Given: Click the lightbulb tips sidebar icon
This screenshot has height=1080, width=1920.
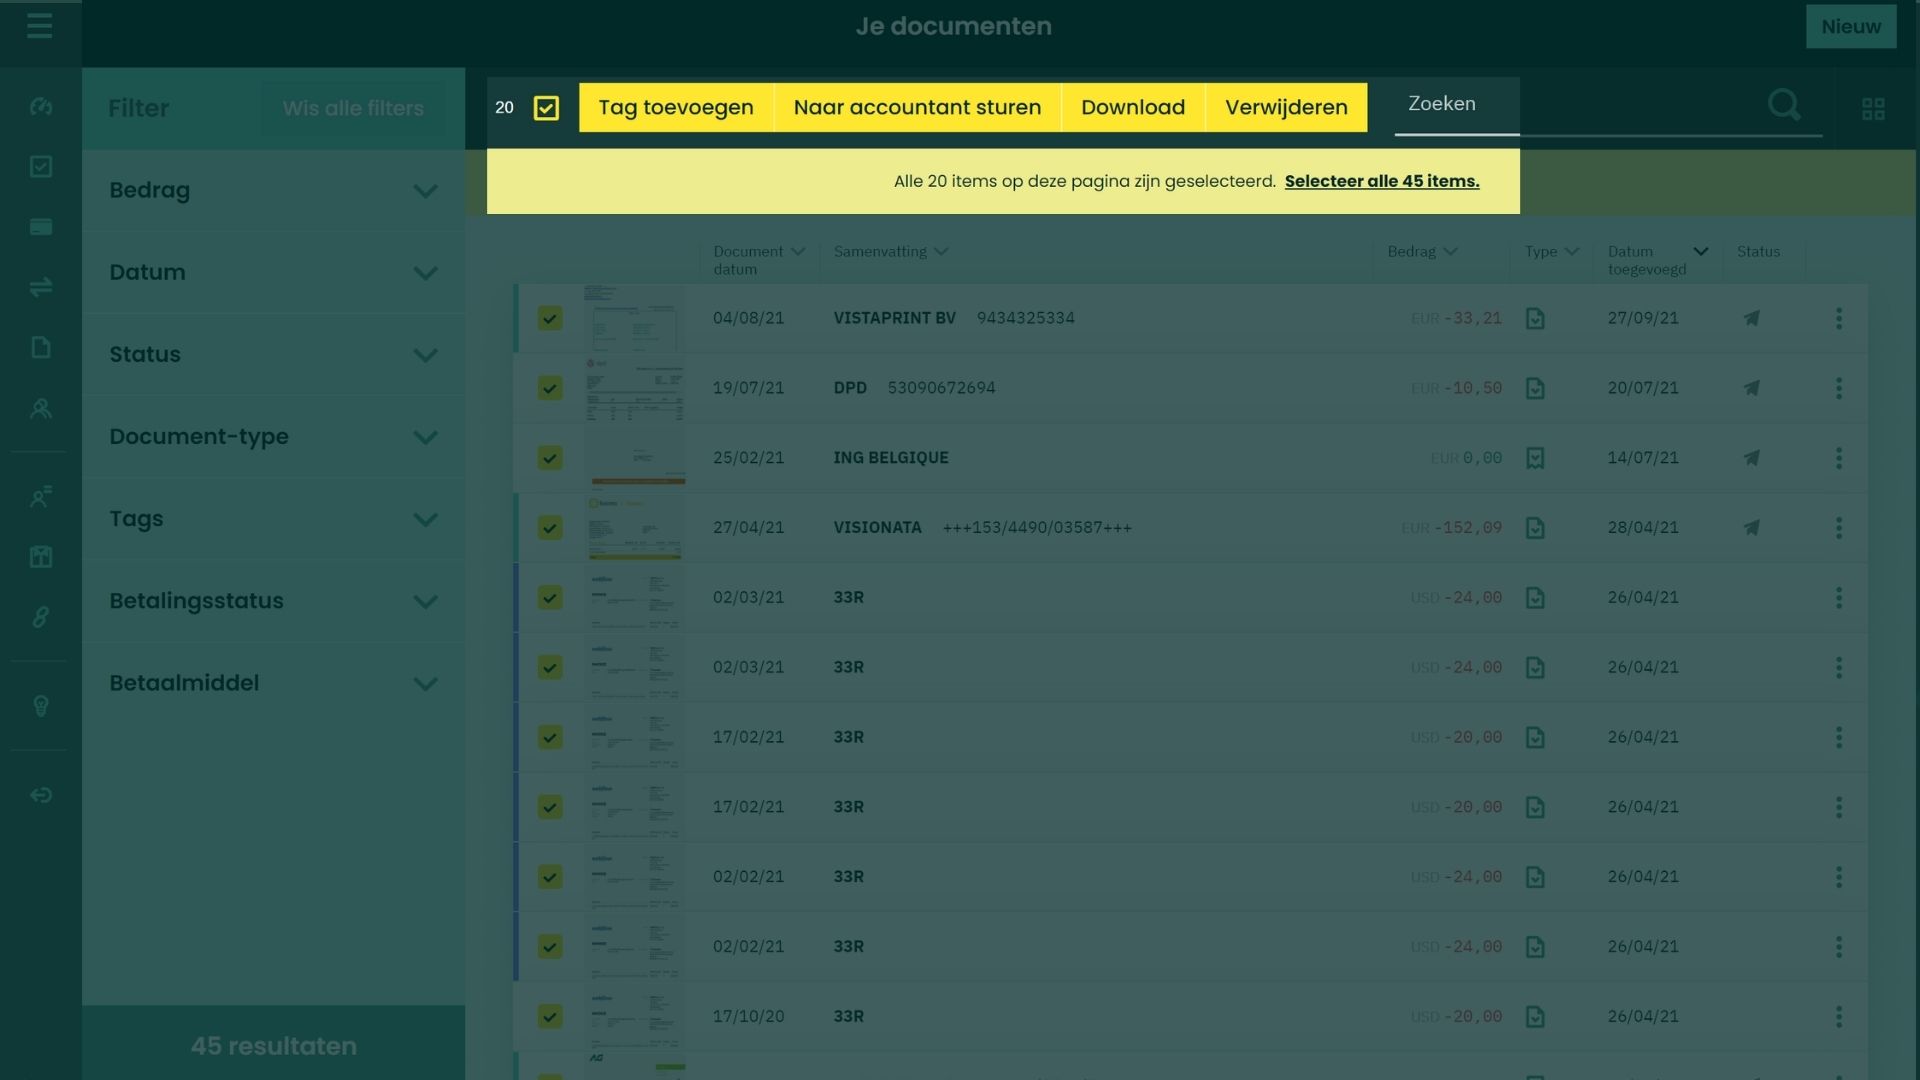Looking at the screenshot, I should (41, 706).
